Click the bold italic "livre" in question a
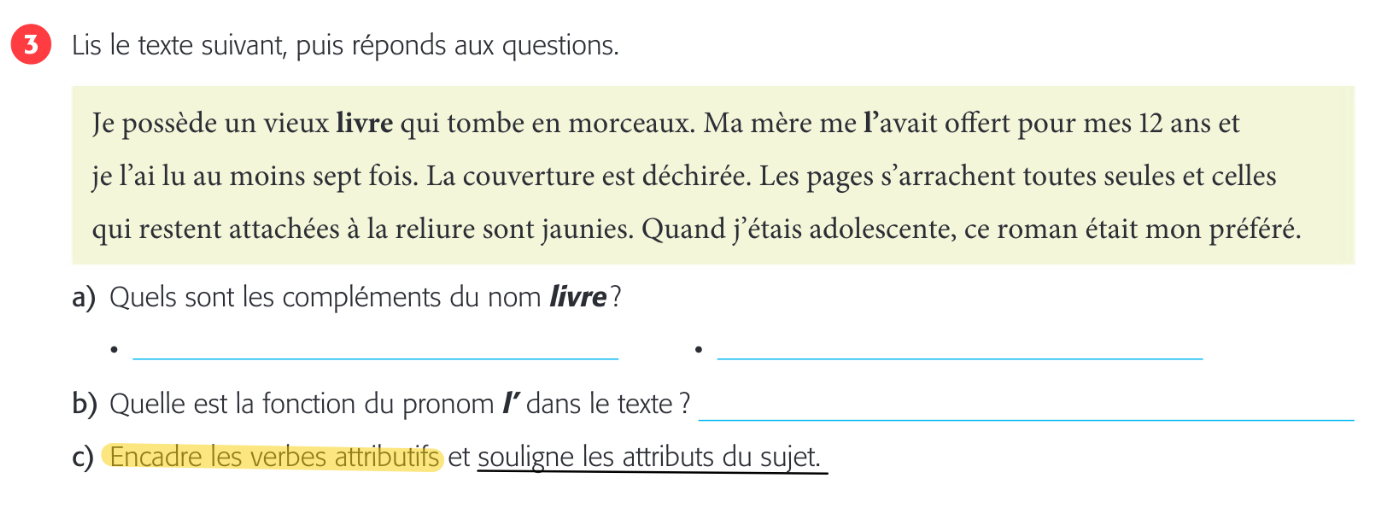 click(x=579, y=298)
